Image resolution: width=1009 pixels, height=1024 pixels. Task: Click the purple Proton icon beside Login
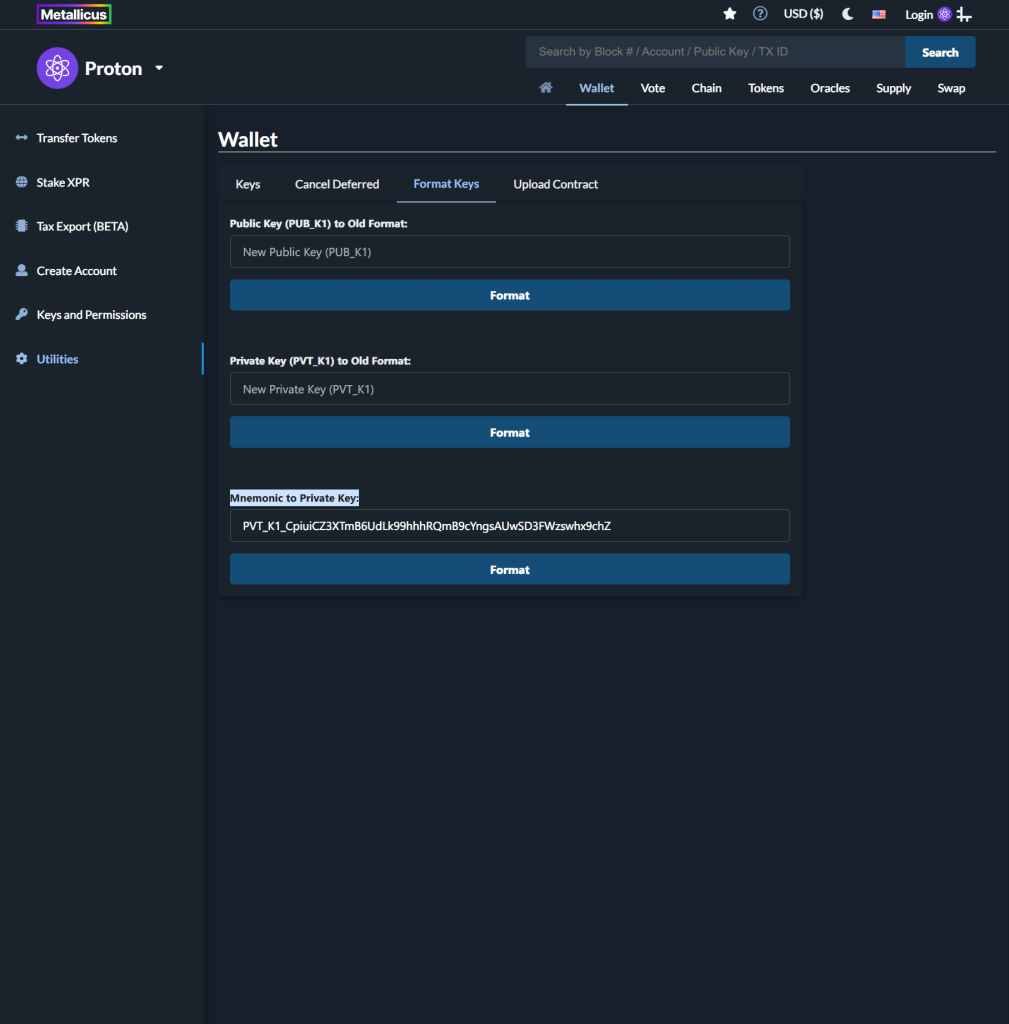[944, 14]
